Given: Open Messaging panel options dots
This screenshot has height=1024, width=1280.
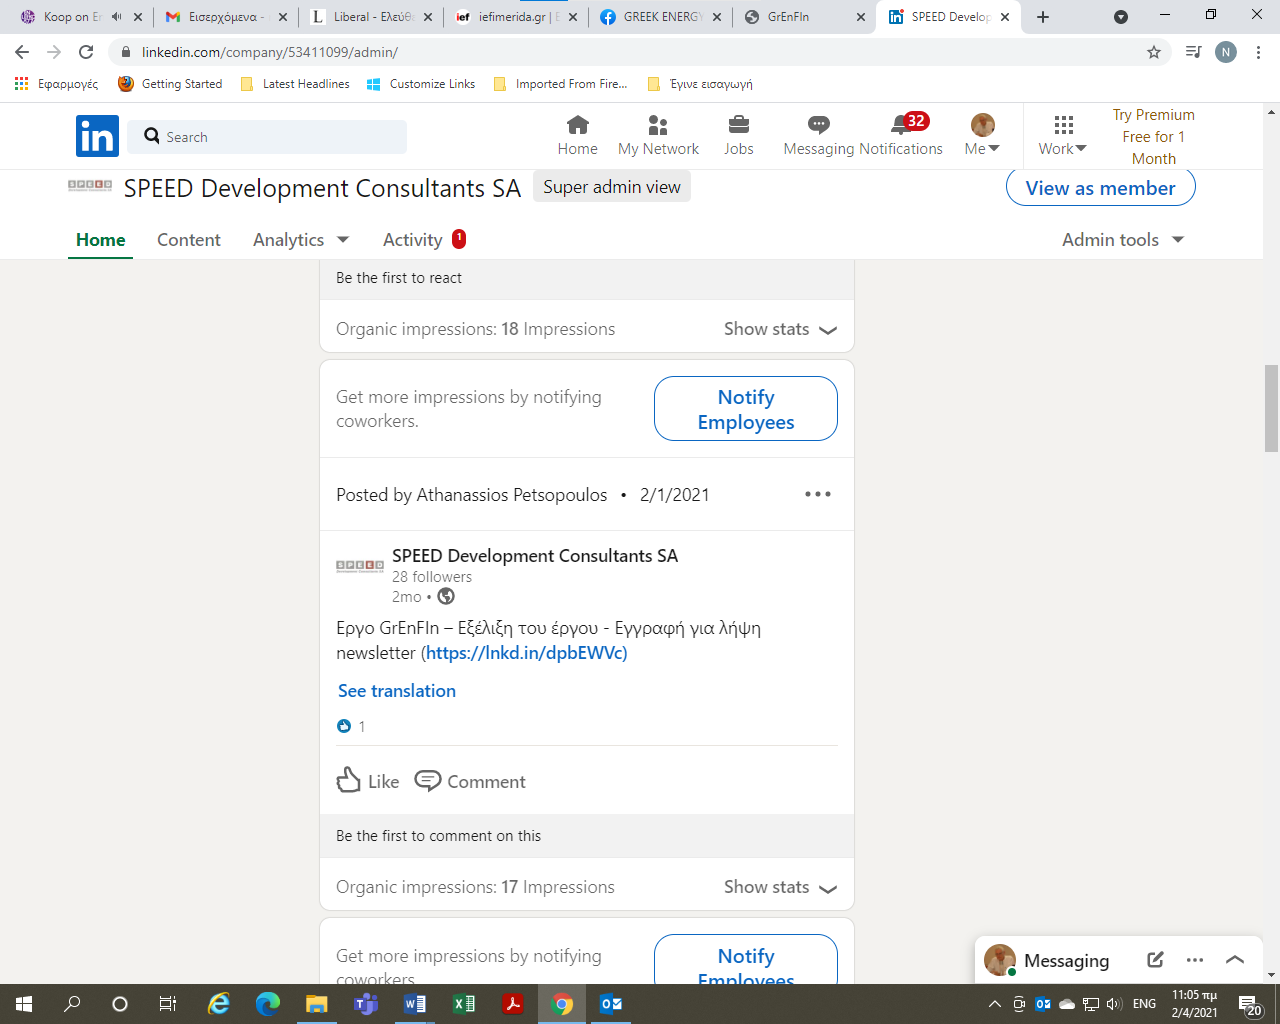Looking at the screenshot, I should pyautogui.click(x=1195, y=960).
